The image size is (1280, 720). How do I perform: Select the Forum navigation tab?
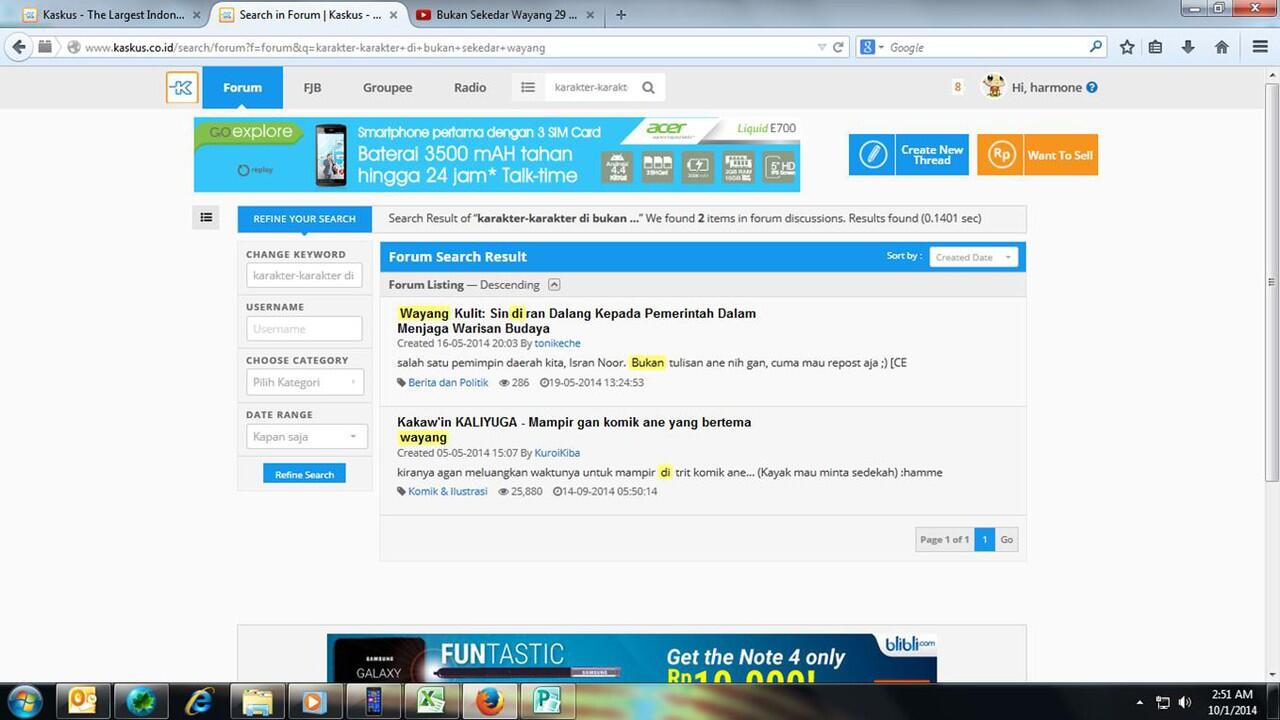[x=242, y=88]
